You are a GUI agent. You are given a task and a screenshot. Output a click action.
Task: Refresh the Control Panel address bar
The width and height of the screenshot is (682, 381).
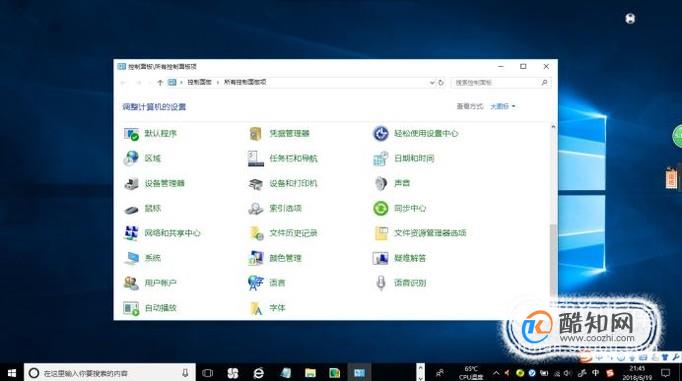[441, 82]
